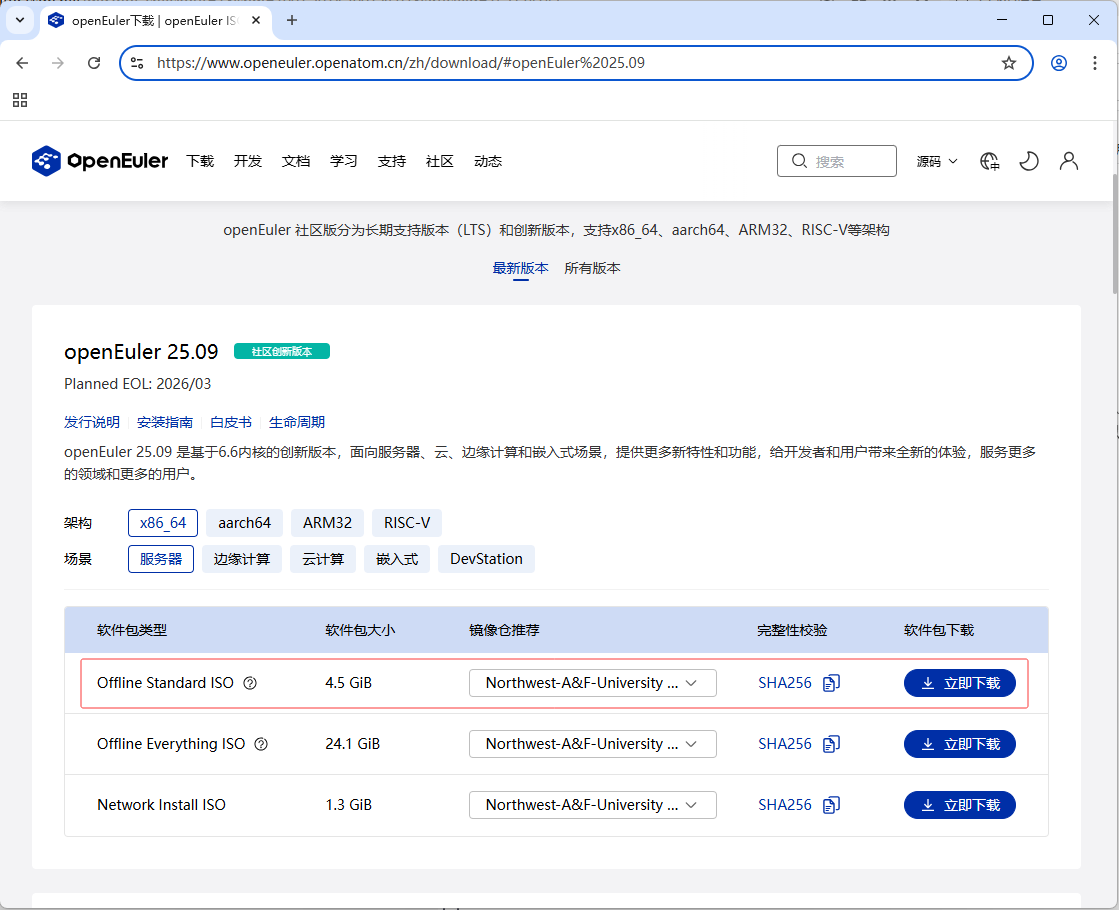Open the apps grid icon in bookmarks bar
Viewport: 1119px width, 910px height.
coord(20,100)
